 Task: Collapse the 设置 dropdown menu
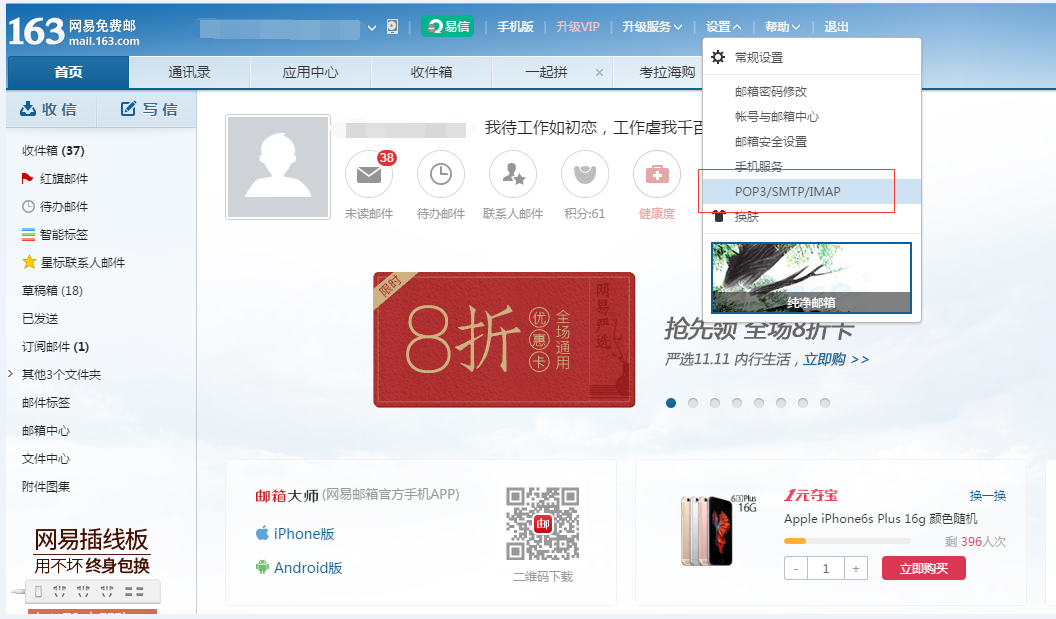(723, 27)
